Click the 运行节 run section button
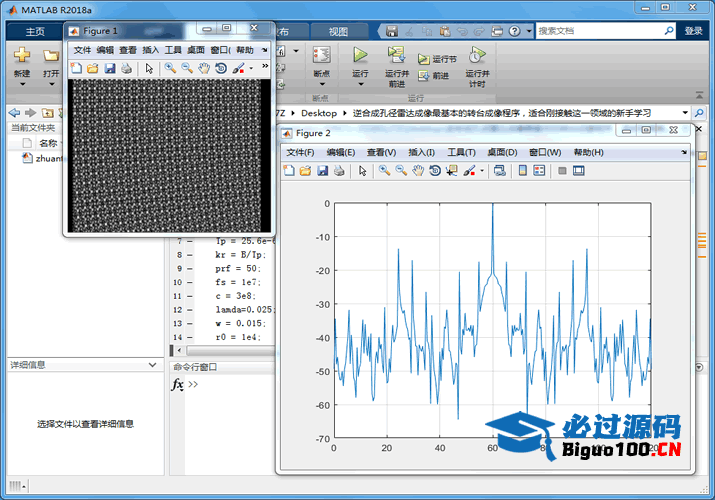 point(438,59)
